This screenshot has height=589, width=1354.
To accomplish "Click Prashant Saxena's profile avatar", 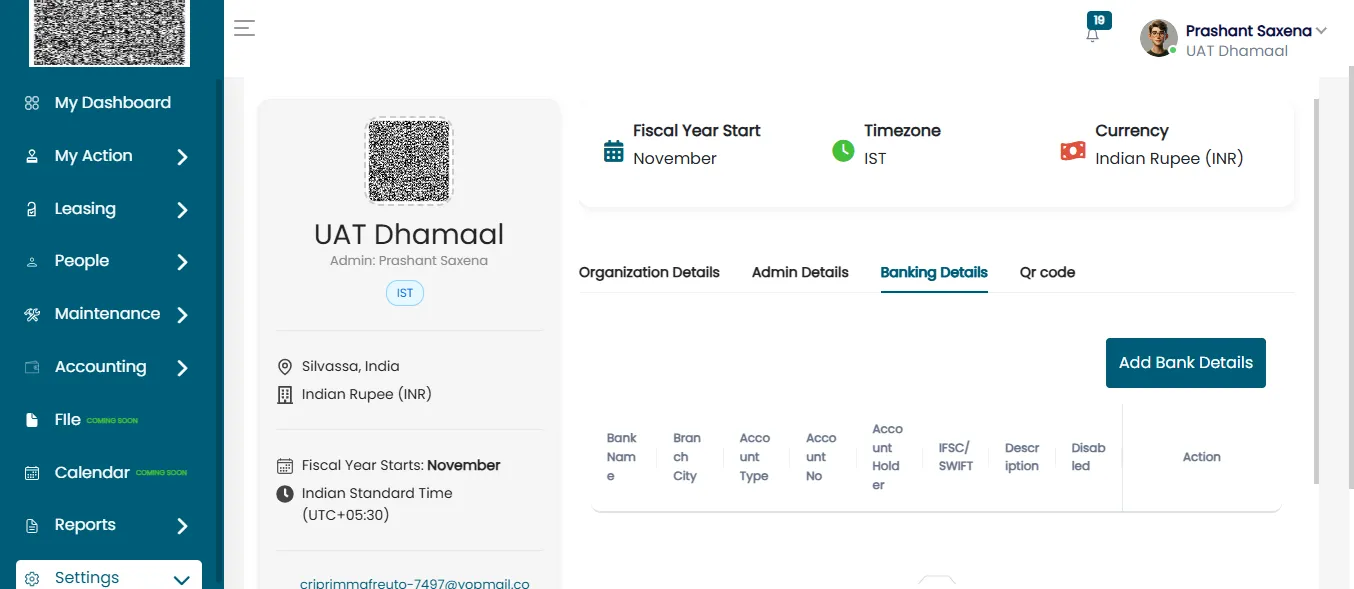I will click(1159, 38).
